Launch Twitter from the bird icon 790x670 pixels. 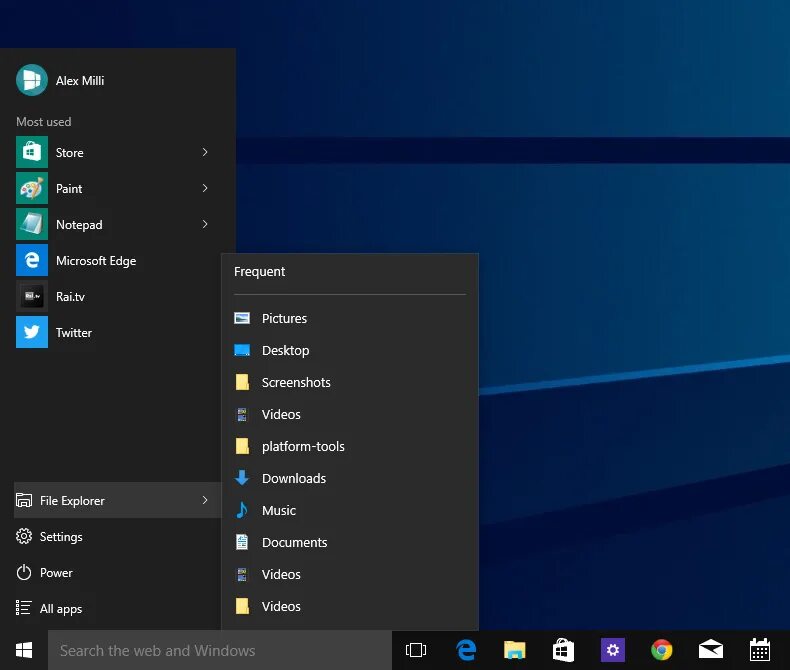click(x=32, y=332)
